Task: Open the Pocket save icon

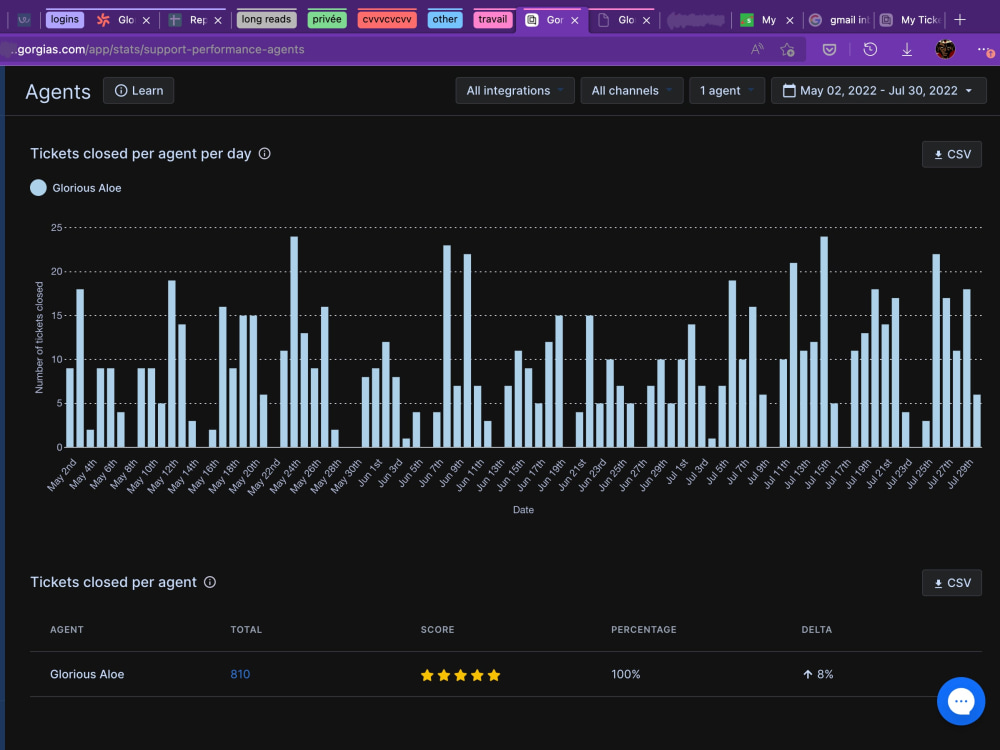Action: [x=829, y=49]
